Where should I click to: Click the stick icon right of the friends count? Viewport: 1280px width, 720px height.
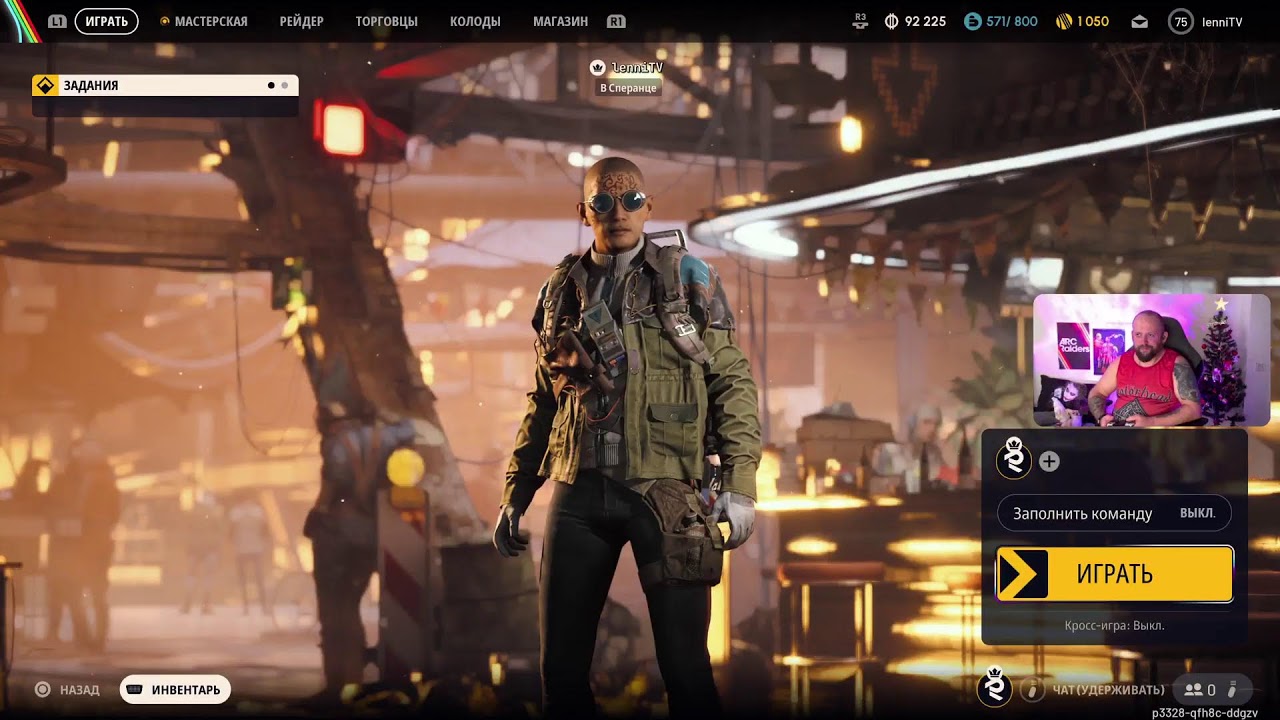1233,689
